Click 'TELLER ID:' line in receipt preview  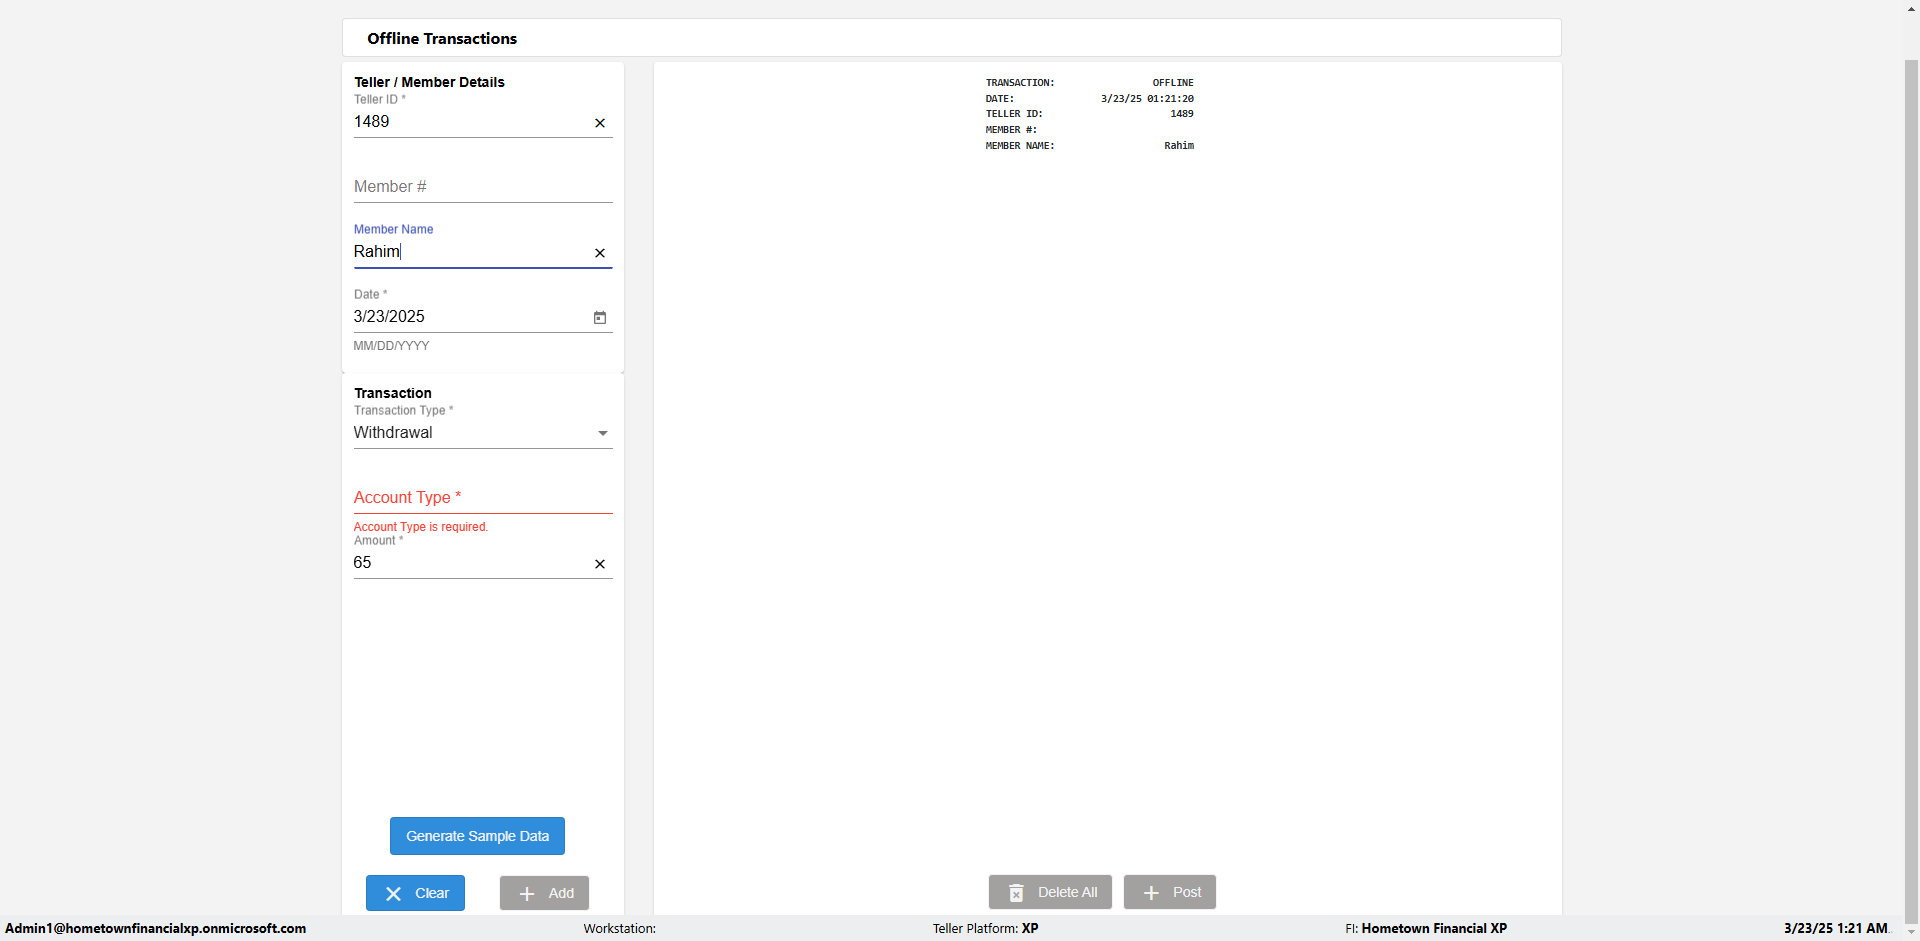pos(1090,114)
